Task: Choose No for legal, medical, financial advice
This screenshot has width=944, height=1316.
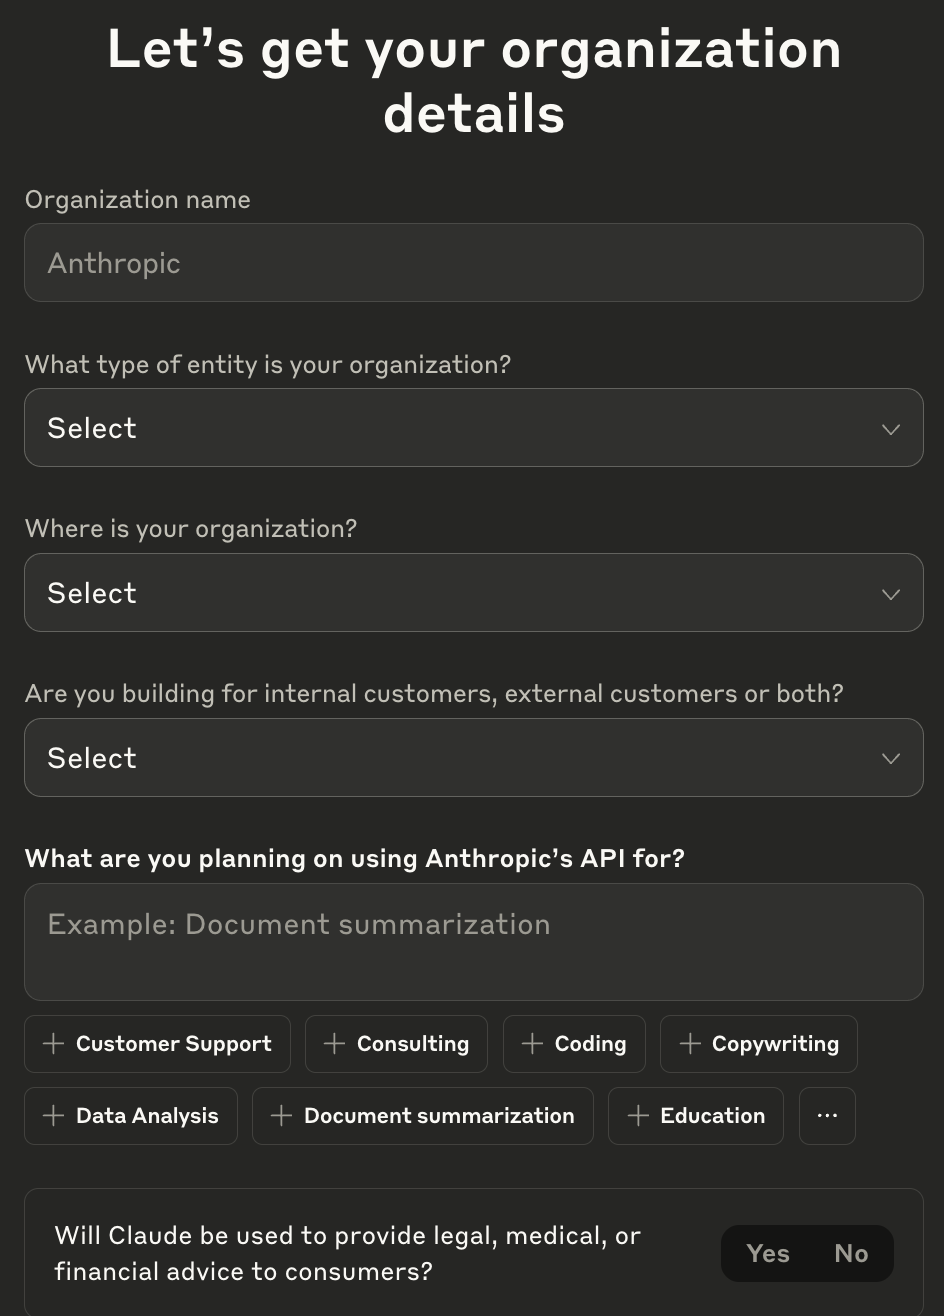Action: 851,1254
